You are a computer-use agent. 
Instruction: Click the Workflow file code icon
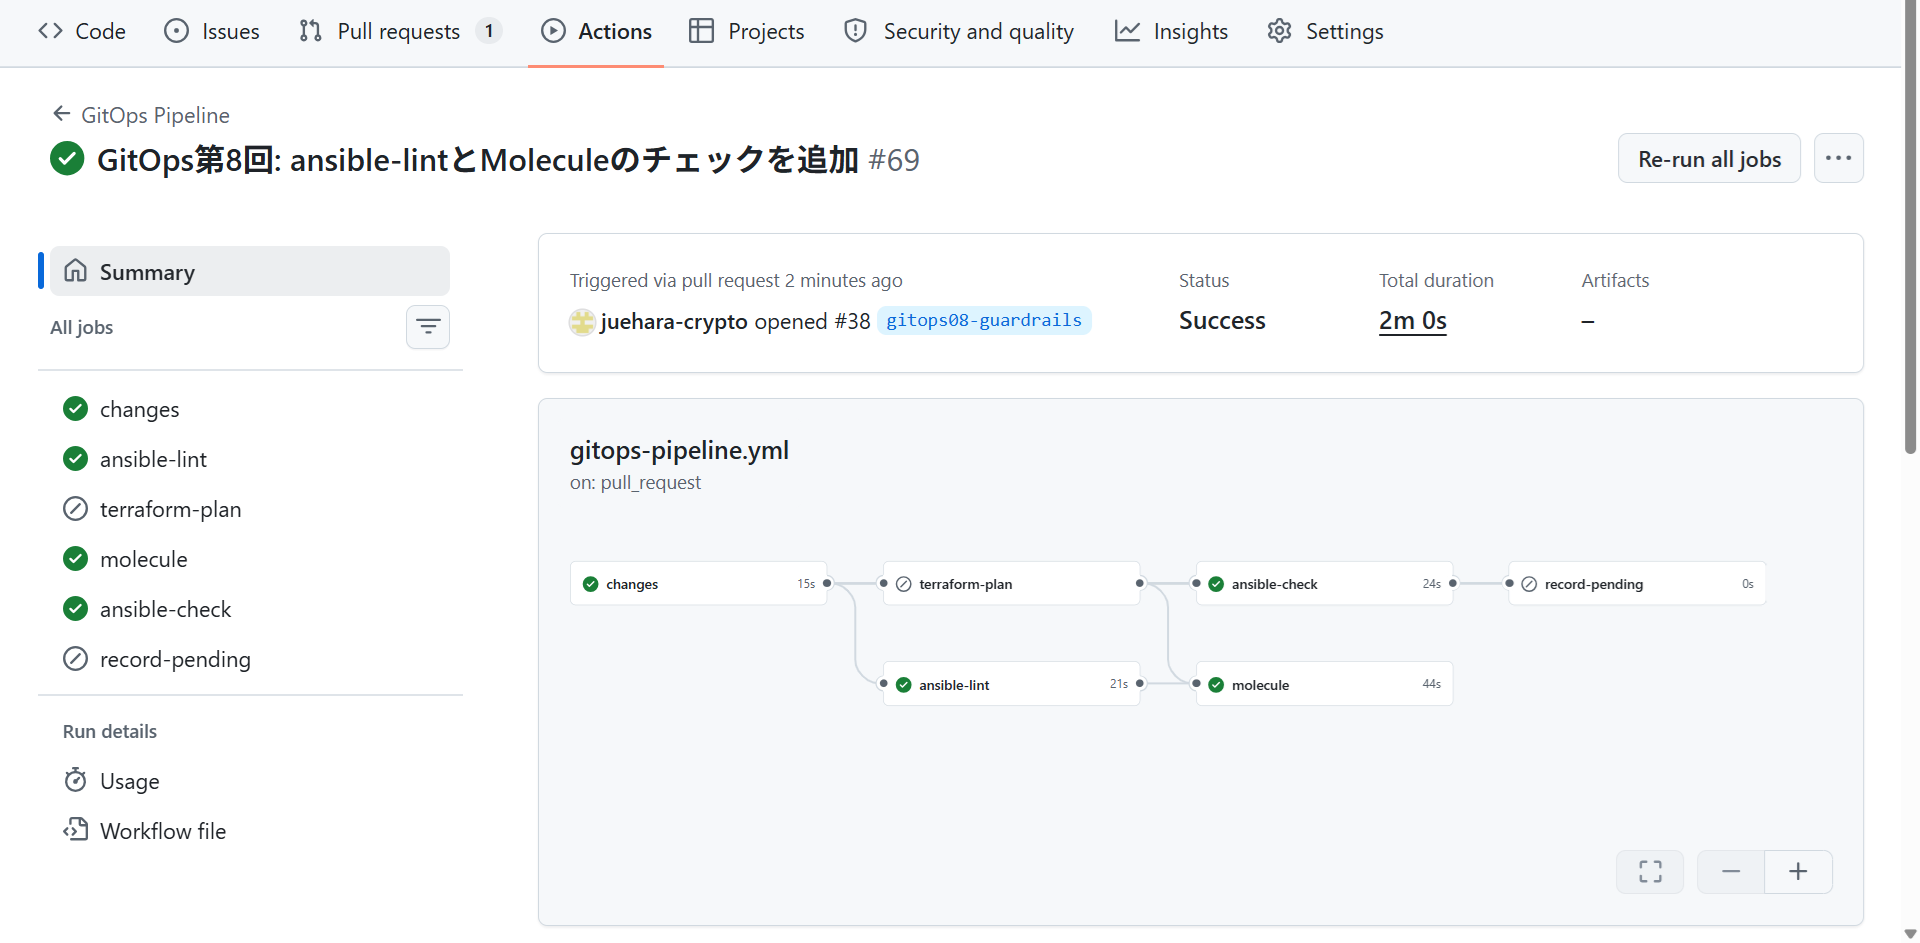tap(75, 830)
